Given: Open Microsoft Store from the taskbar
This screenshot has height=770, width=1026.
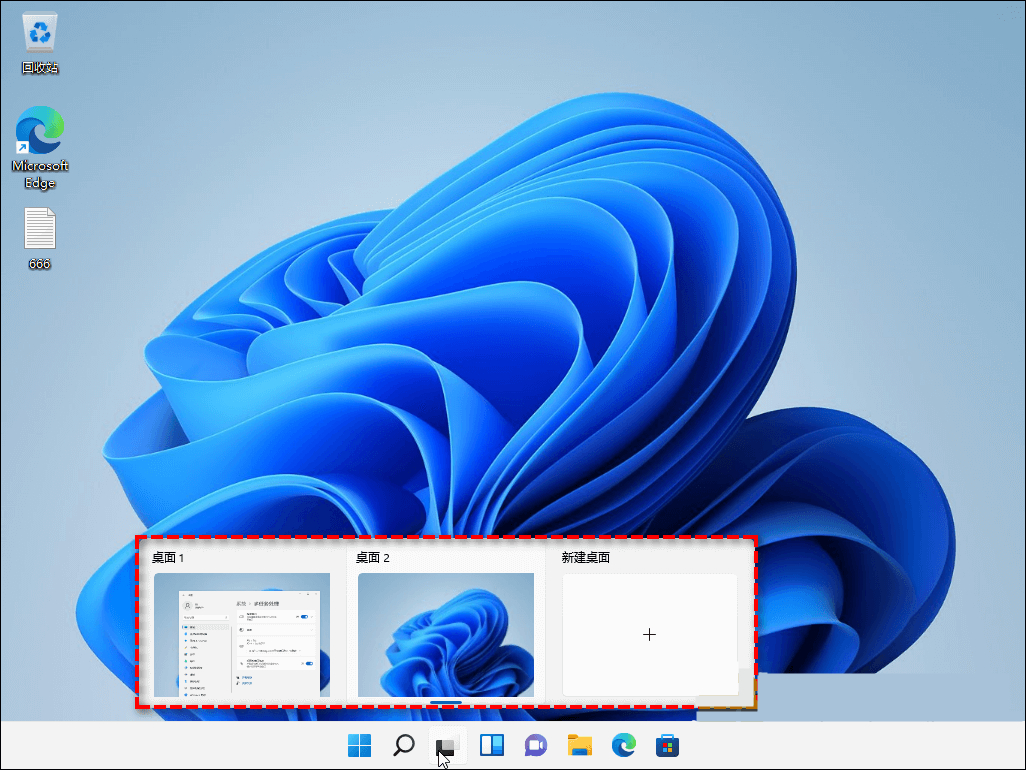Looking at the screenshot, I should click(667, 745).
